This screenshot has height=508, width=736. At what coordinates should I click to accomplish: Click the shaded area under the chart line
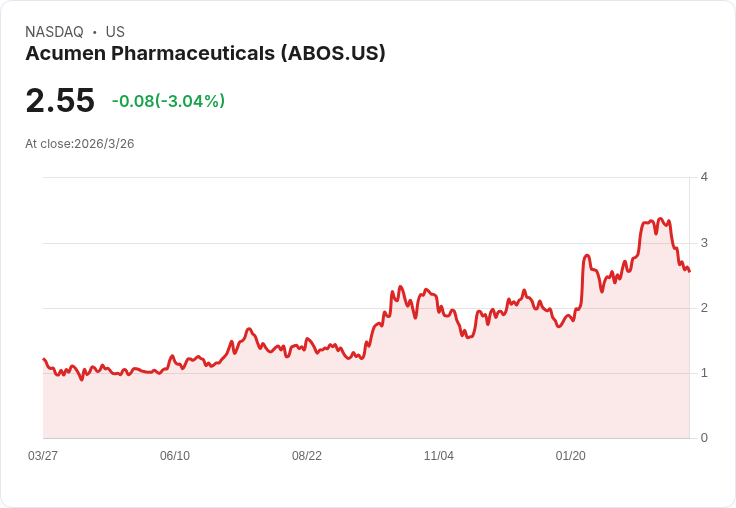tap(400, 400)
